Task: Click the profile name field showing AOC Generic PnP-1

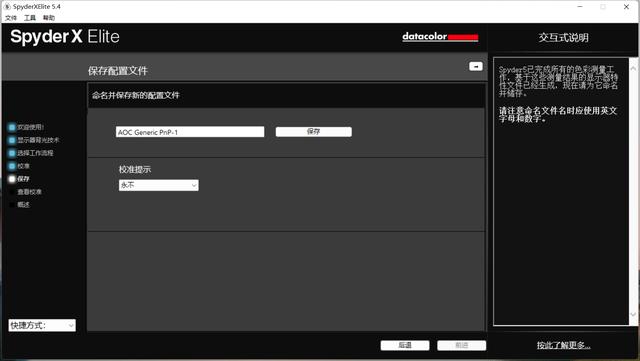Action: pos(190,132)
